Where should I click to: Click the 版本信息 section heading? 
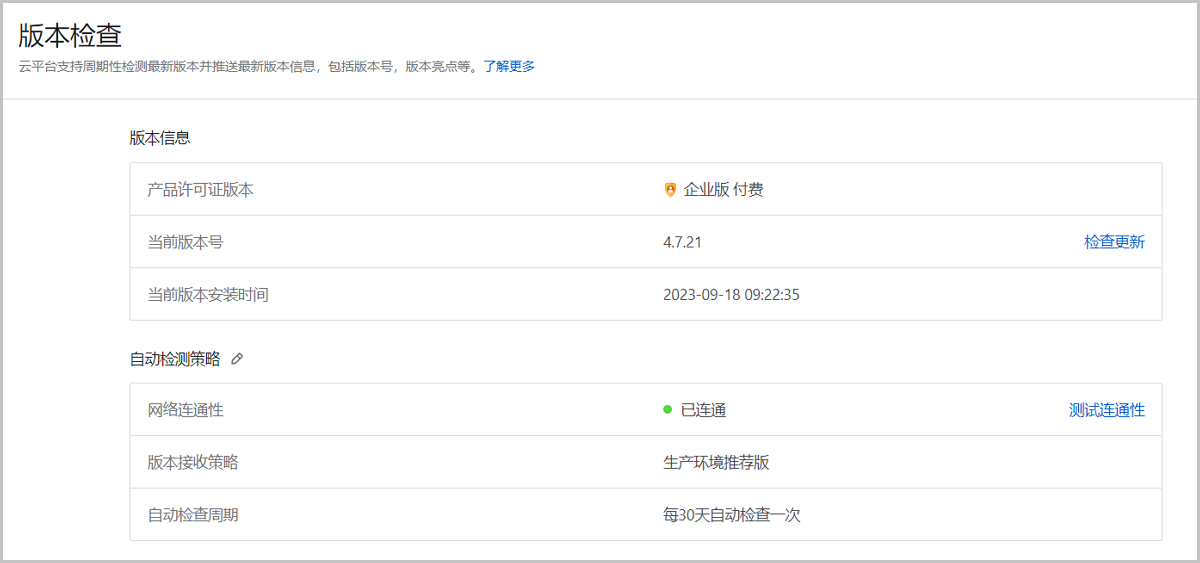[x=160, y=138]
